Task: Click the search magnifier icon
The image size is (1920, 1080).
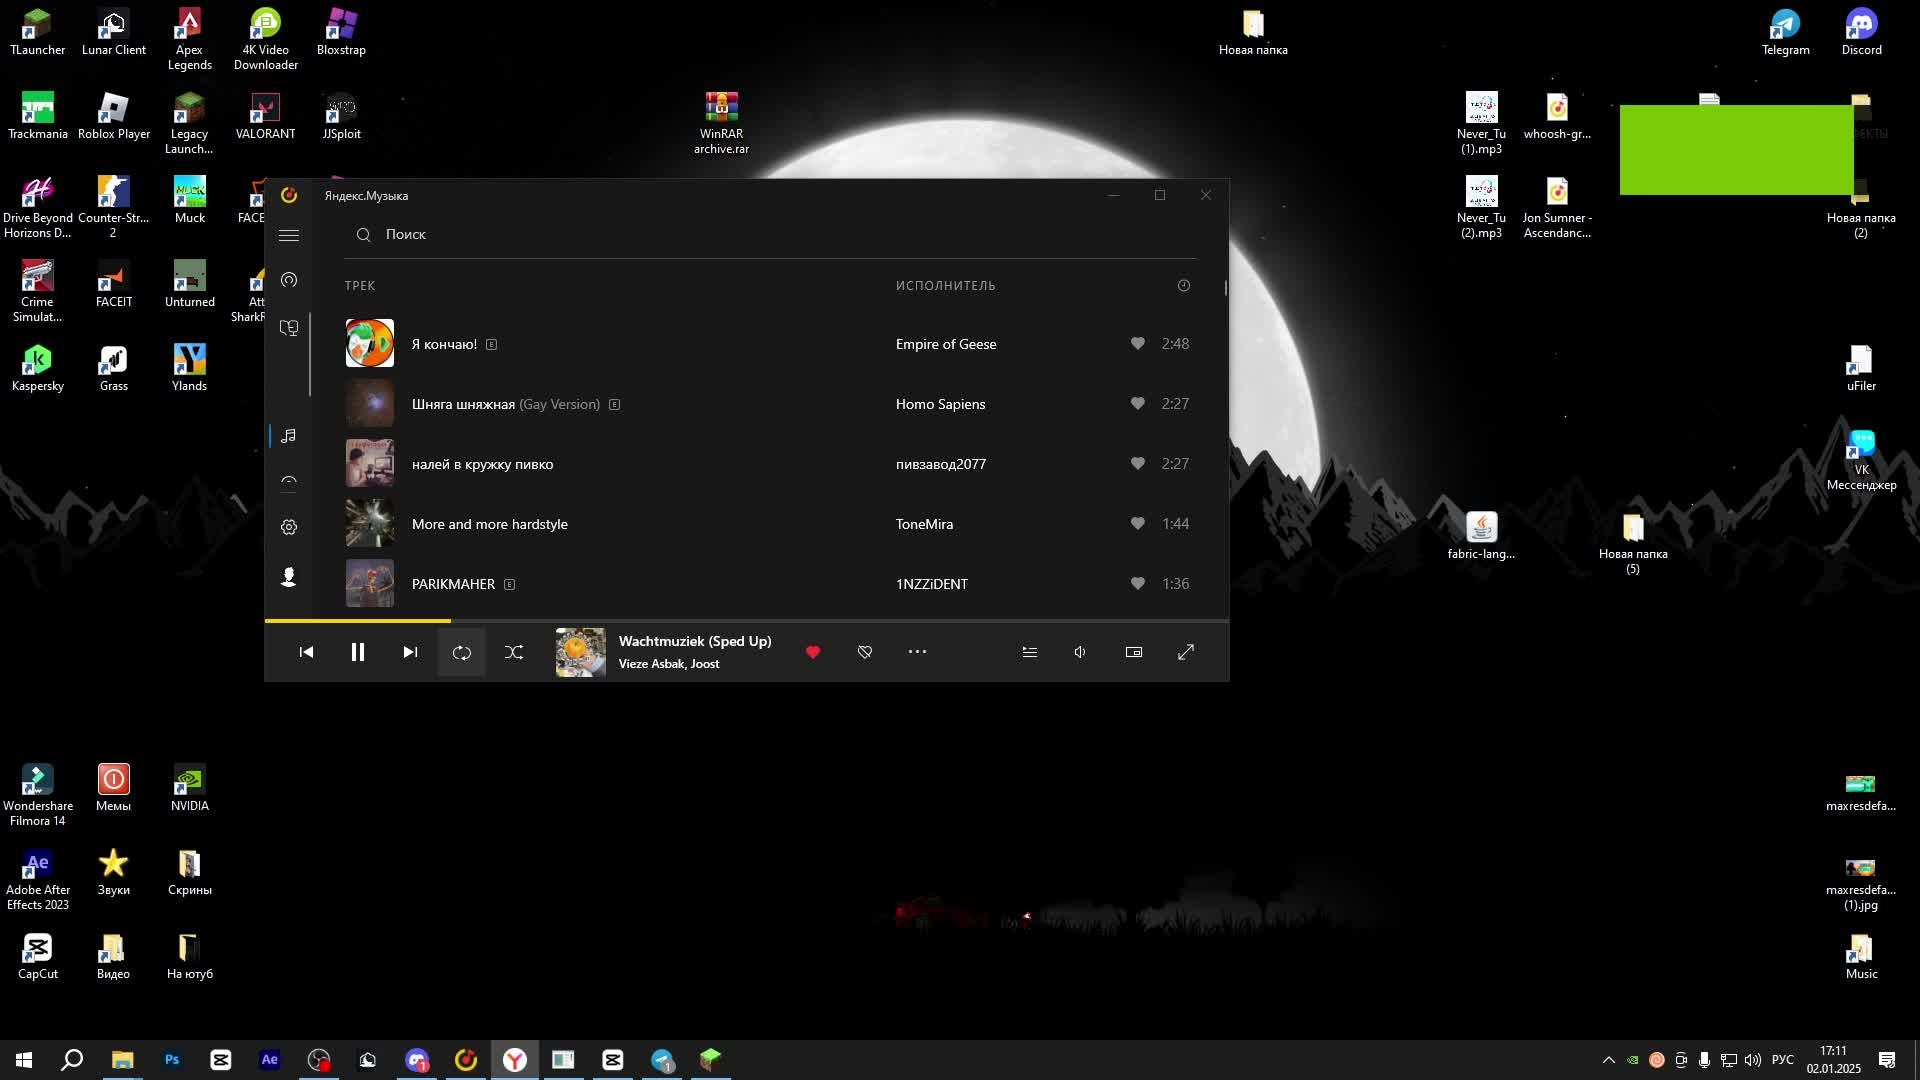Action: (x=364, y=235)
